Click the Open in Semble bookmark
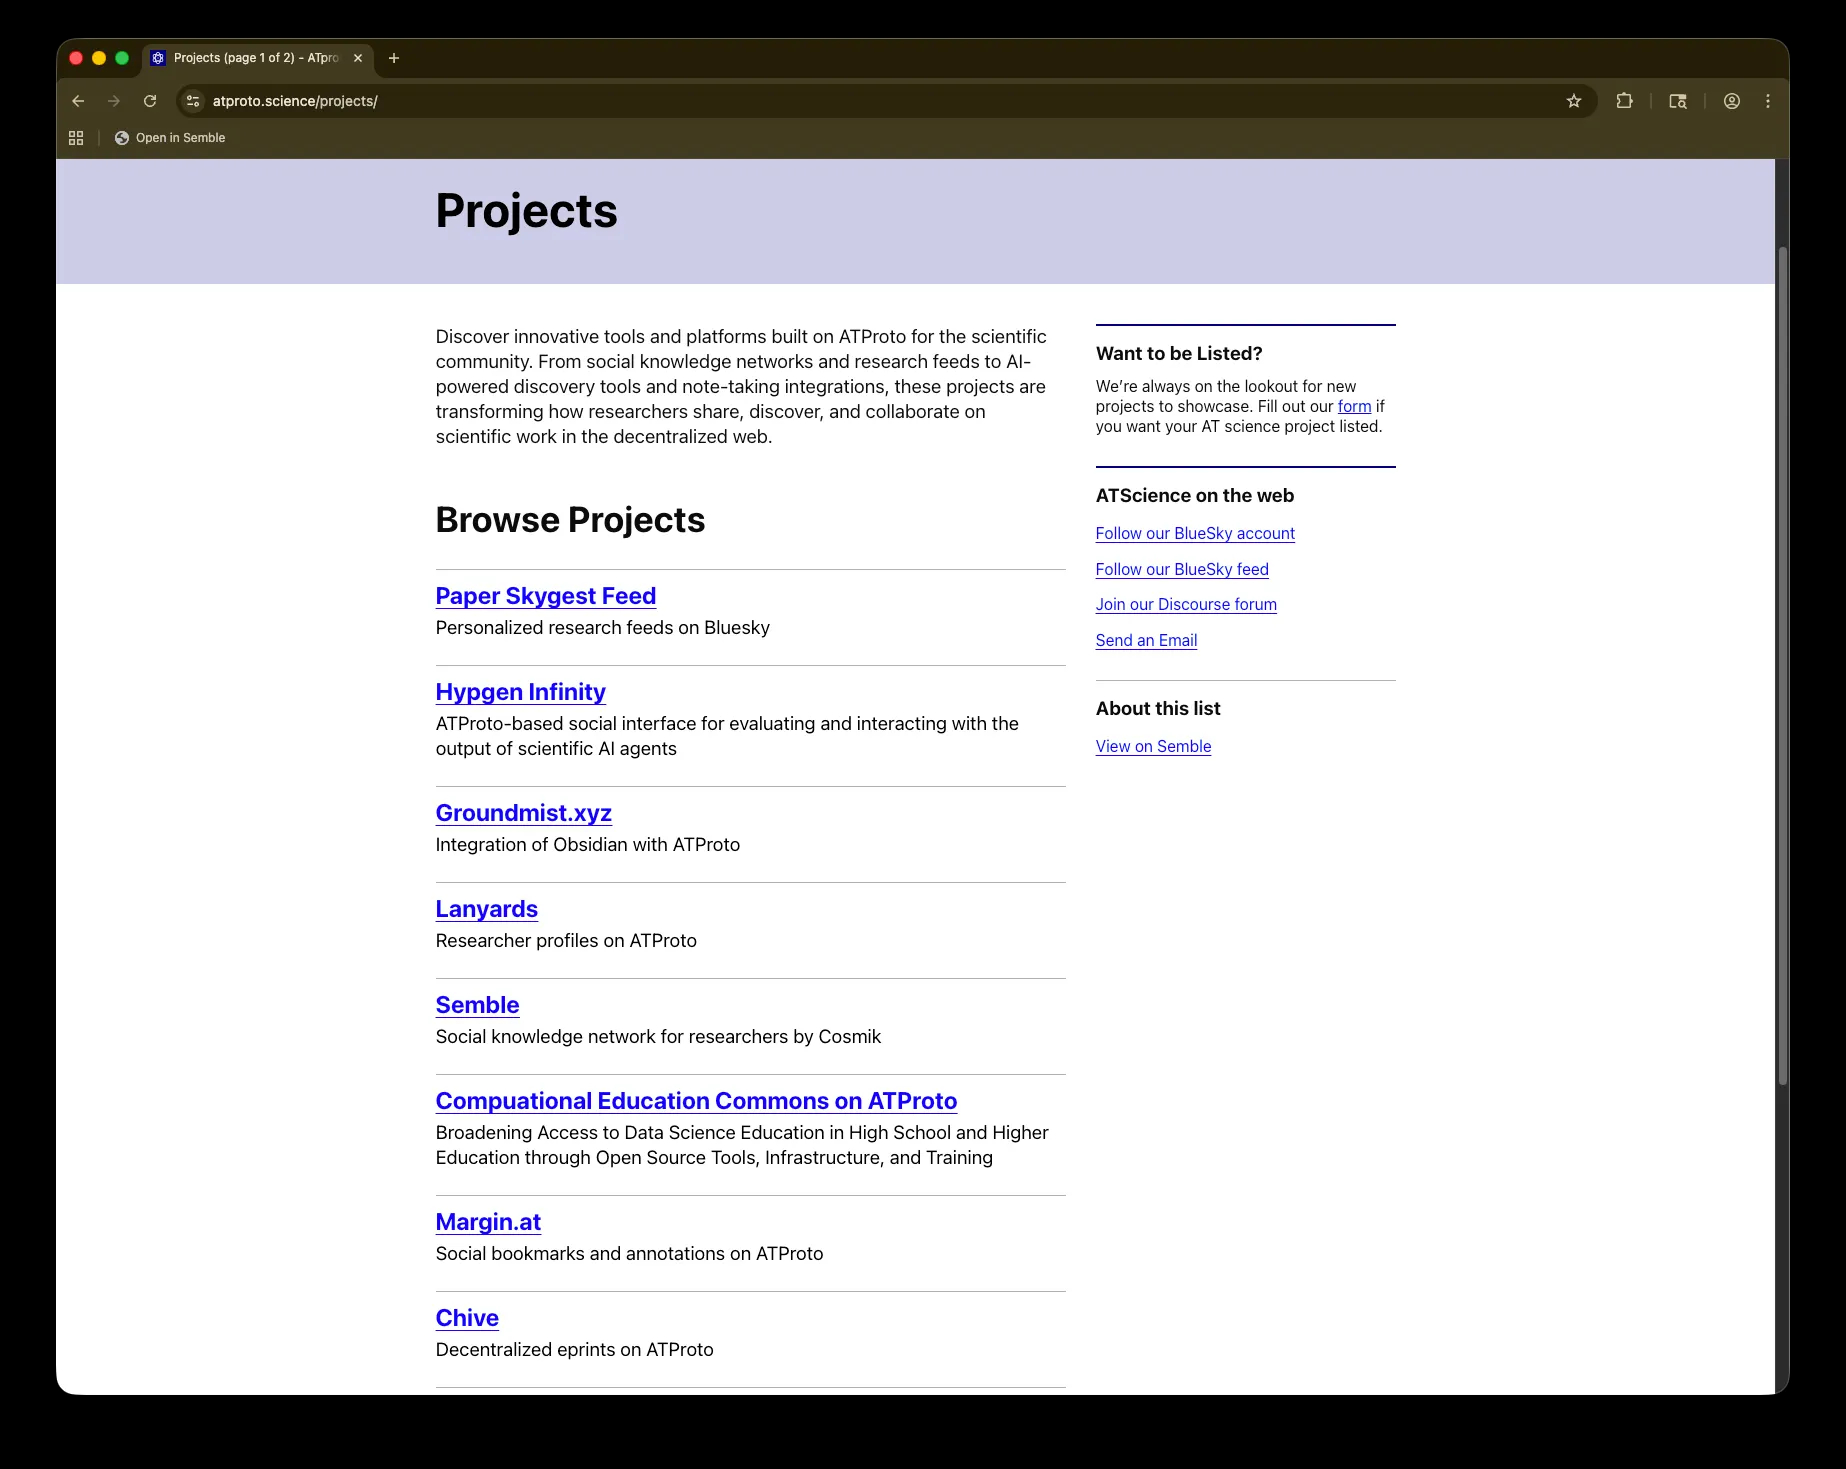This screenshot has width=1846, height=1469. pos(170,138)
